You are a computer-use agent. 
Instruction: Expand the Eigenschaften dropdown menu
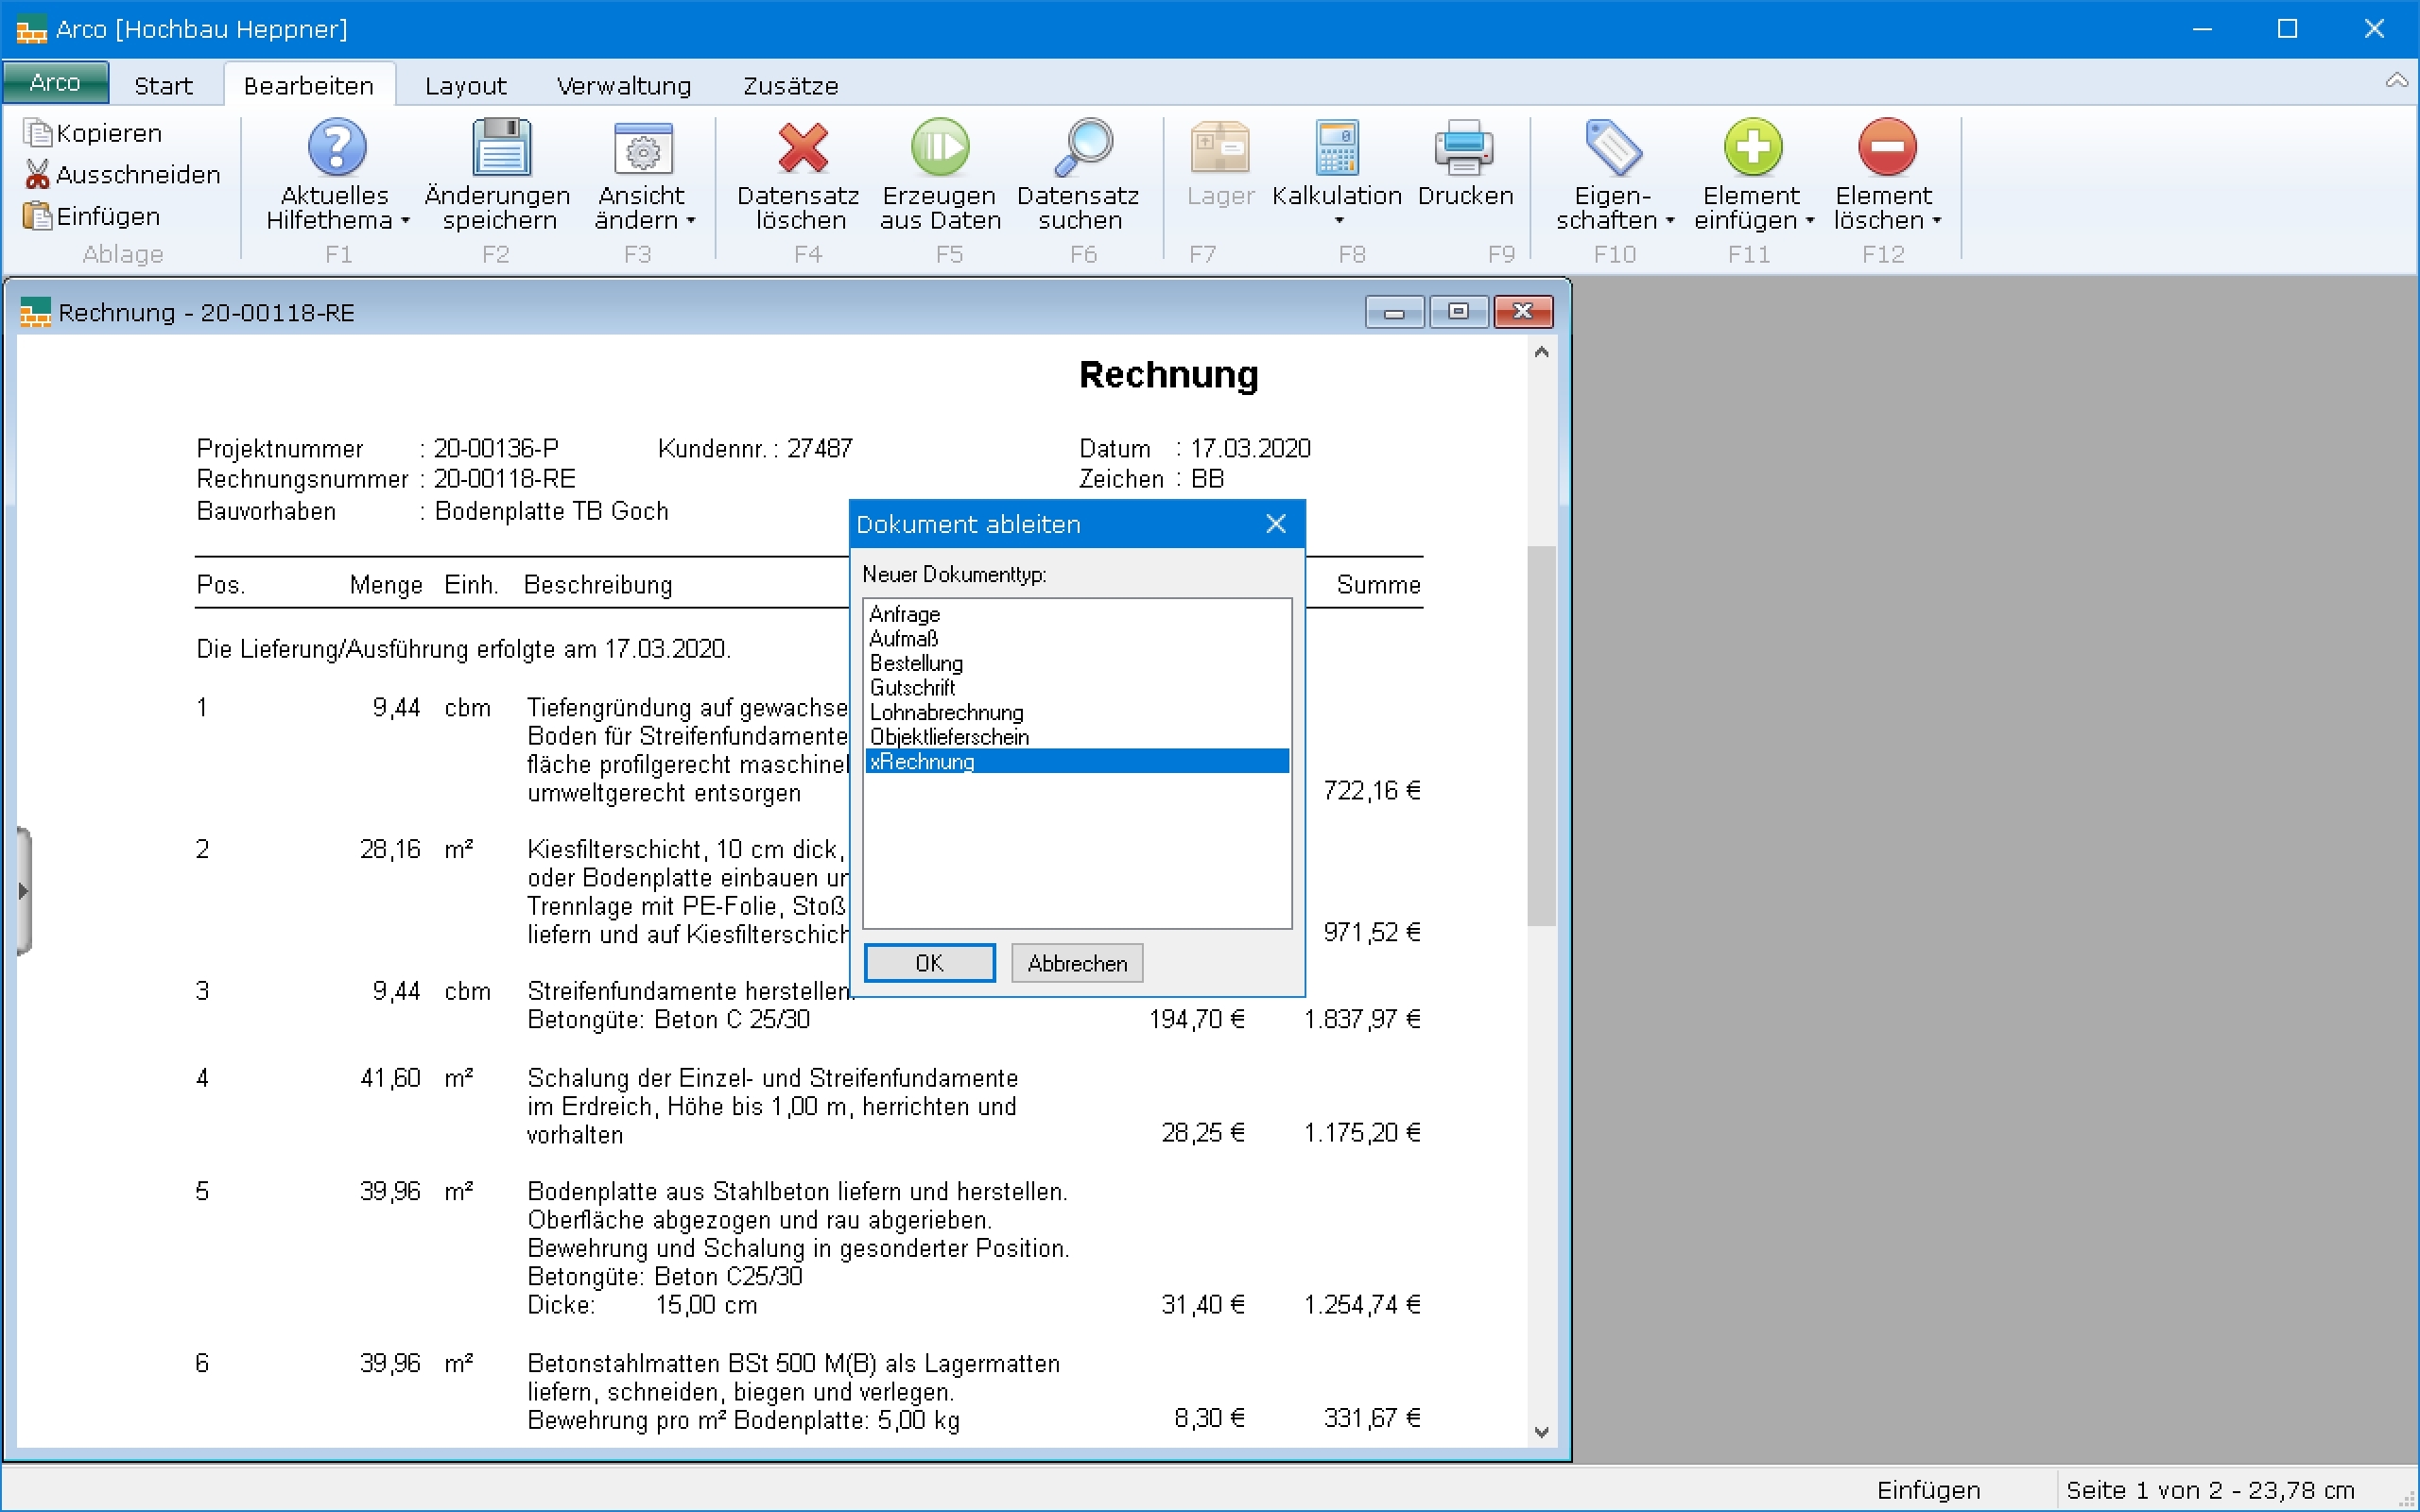pos(1670,221)
